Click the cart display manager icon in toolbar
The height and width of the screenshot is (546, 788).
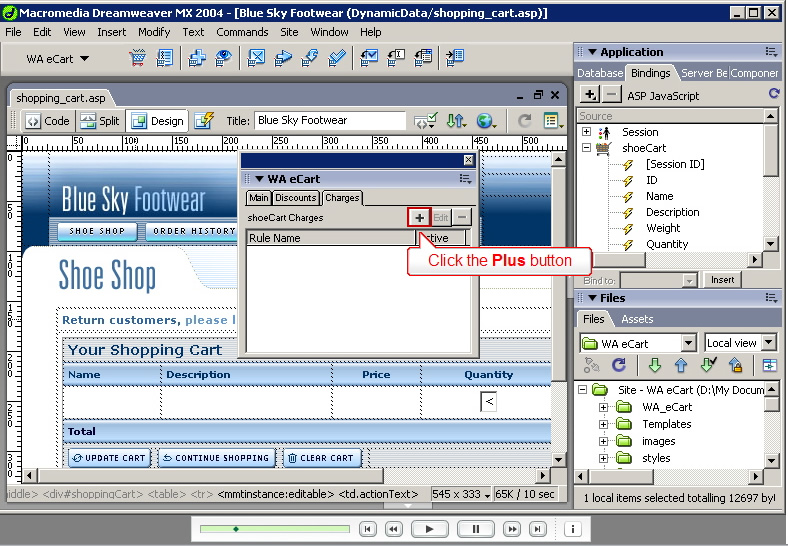point(164,58)
